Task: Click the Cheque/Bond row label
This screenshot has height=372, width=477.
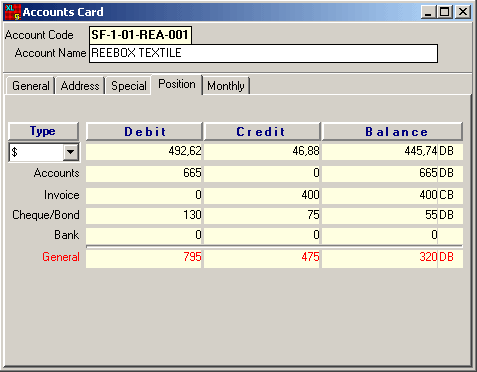Action: pyautogui.click(x=46, y=215)
